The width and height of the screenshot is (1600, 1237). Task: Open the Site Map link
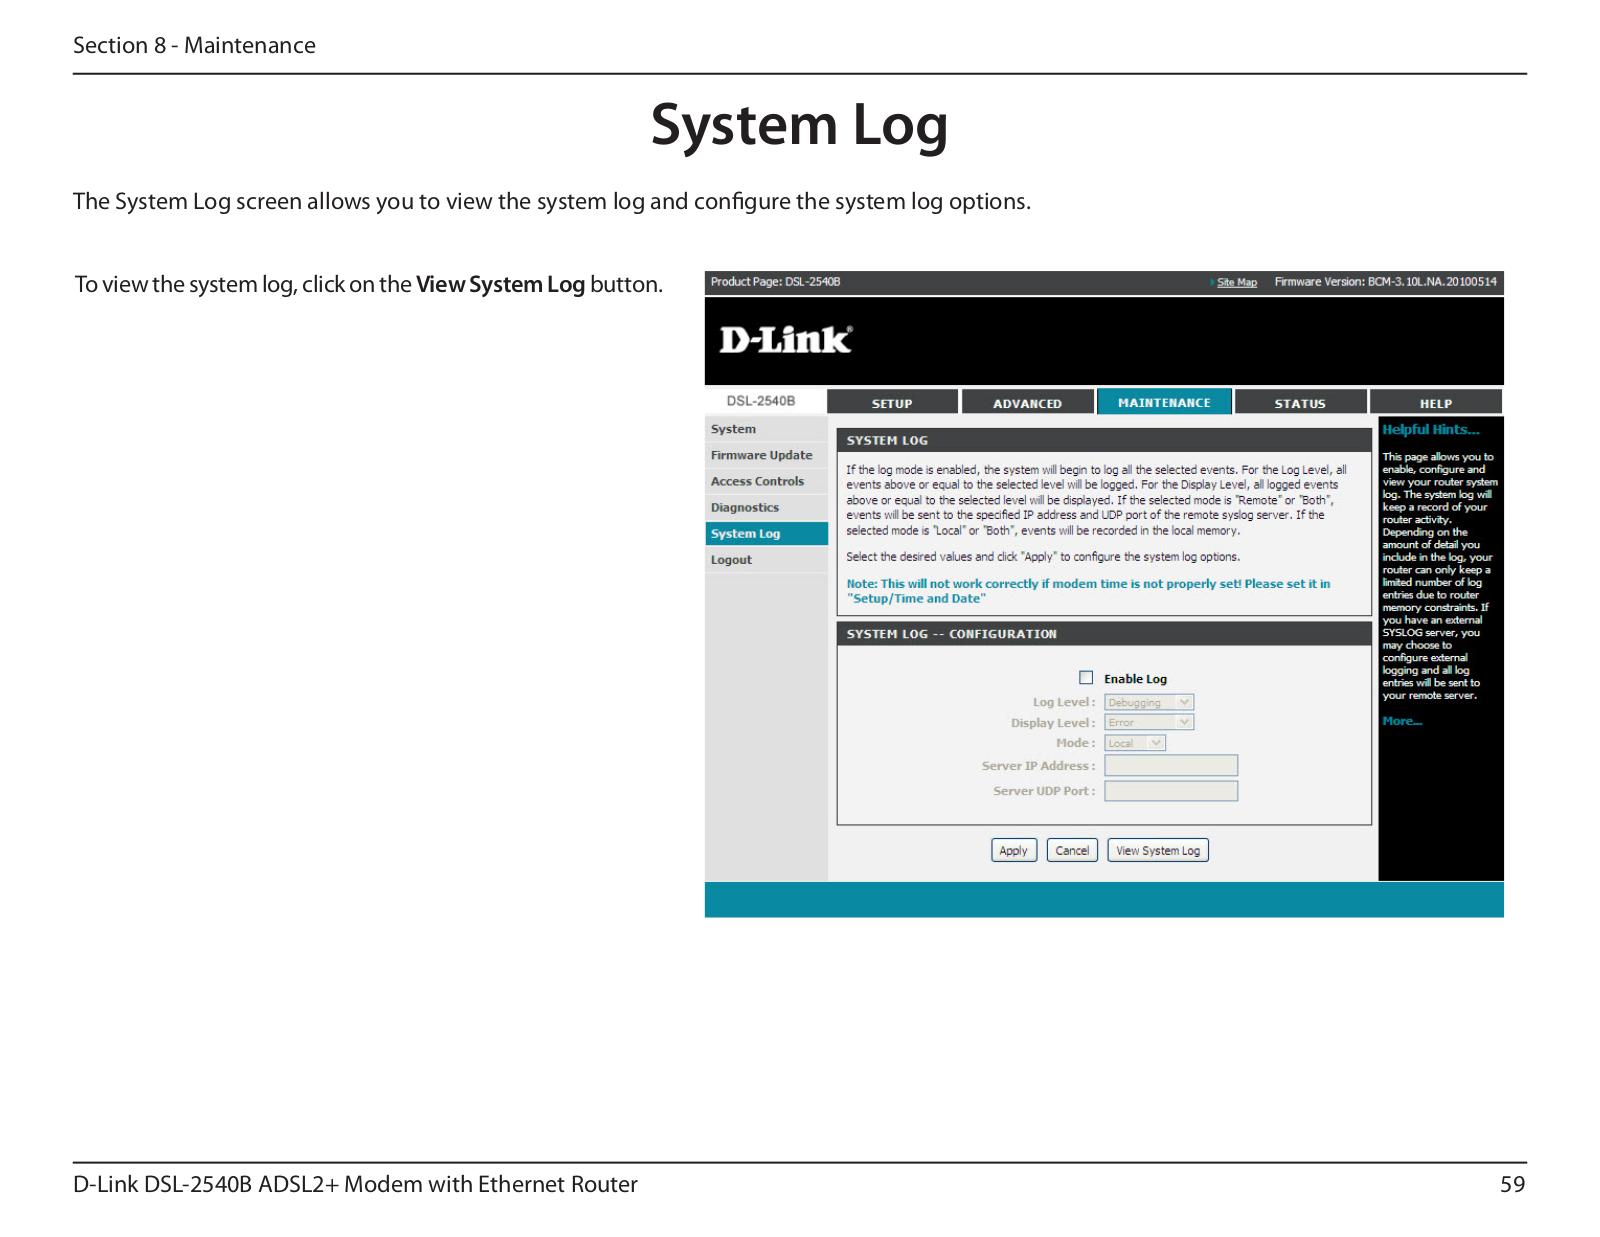1236,282
